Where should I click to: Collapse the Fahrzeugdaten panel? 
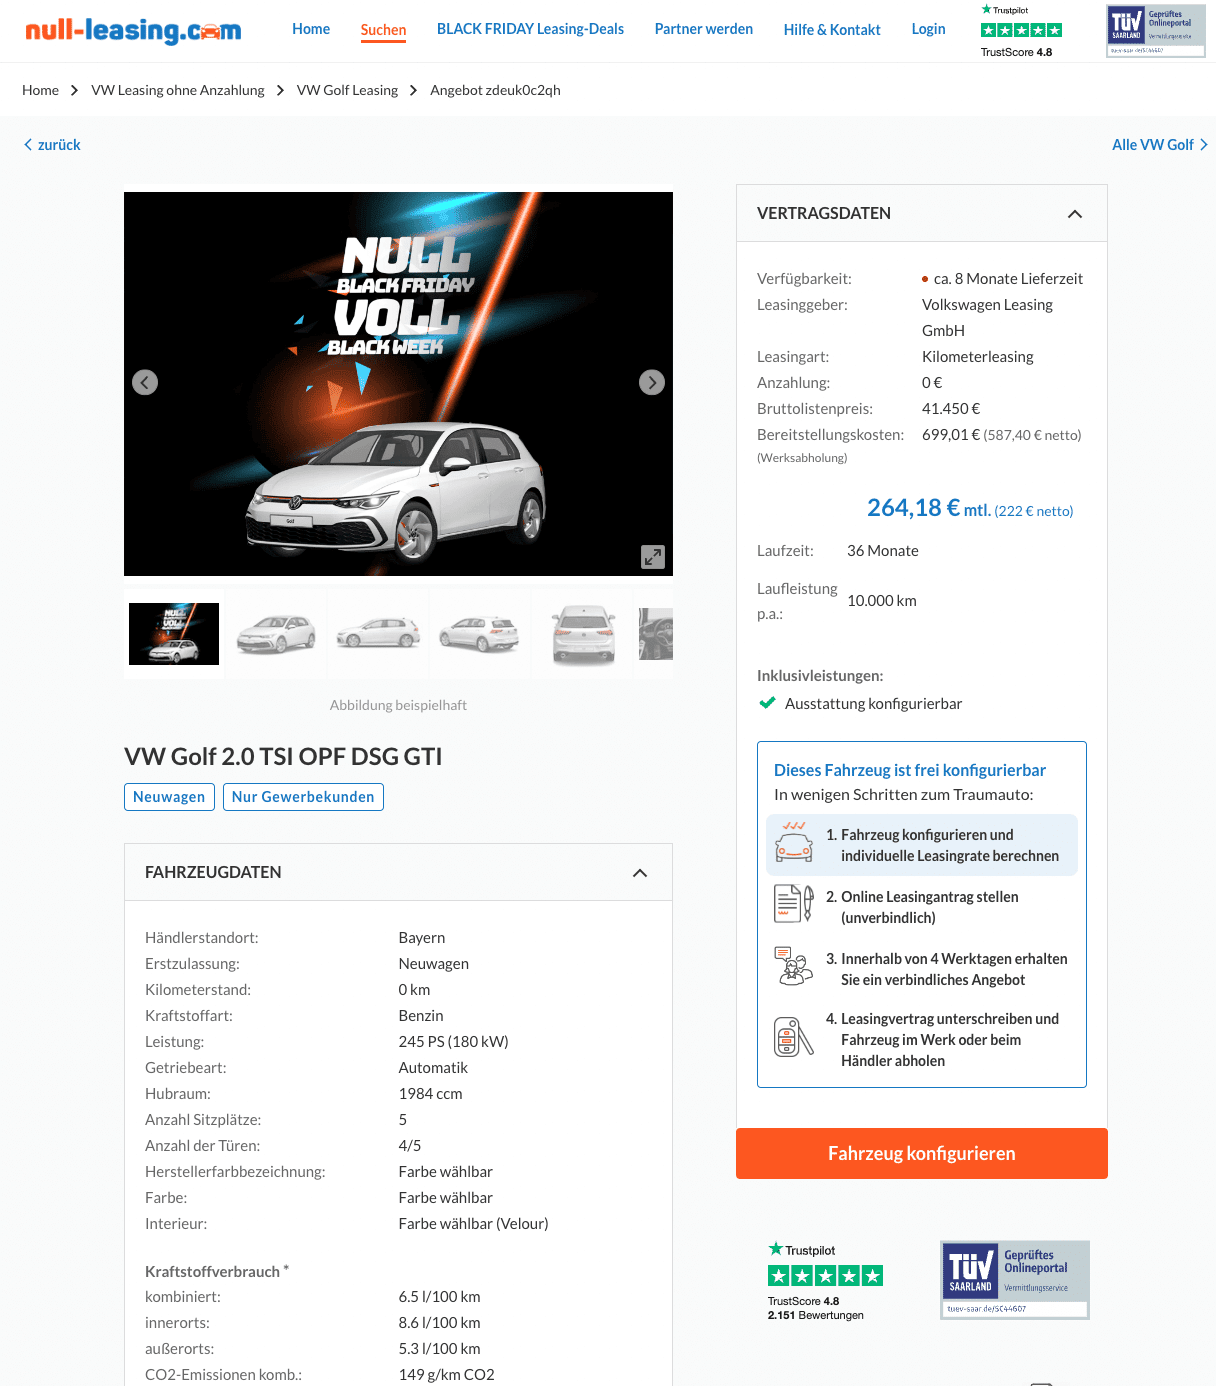[x=640, y=873]
